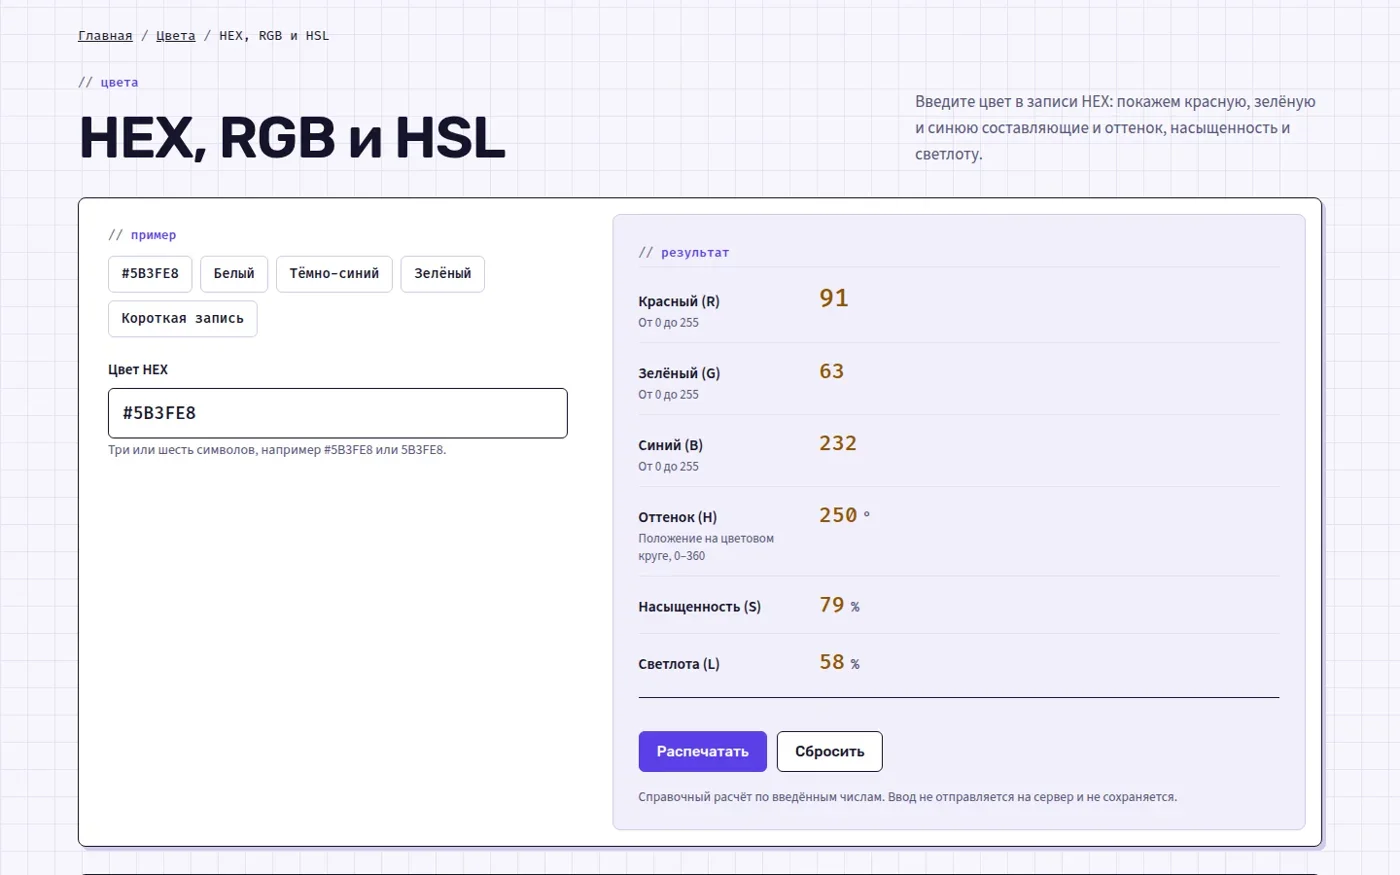1400x875 pixels.
Task: Click the Оттенок (H) label
Action: [x=678, y=517]
